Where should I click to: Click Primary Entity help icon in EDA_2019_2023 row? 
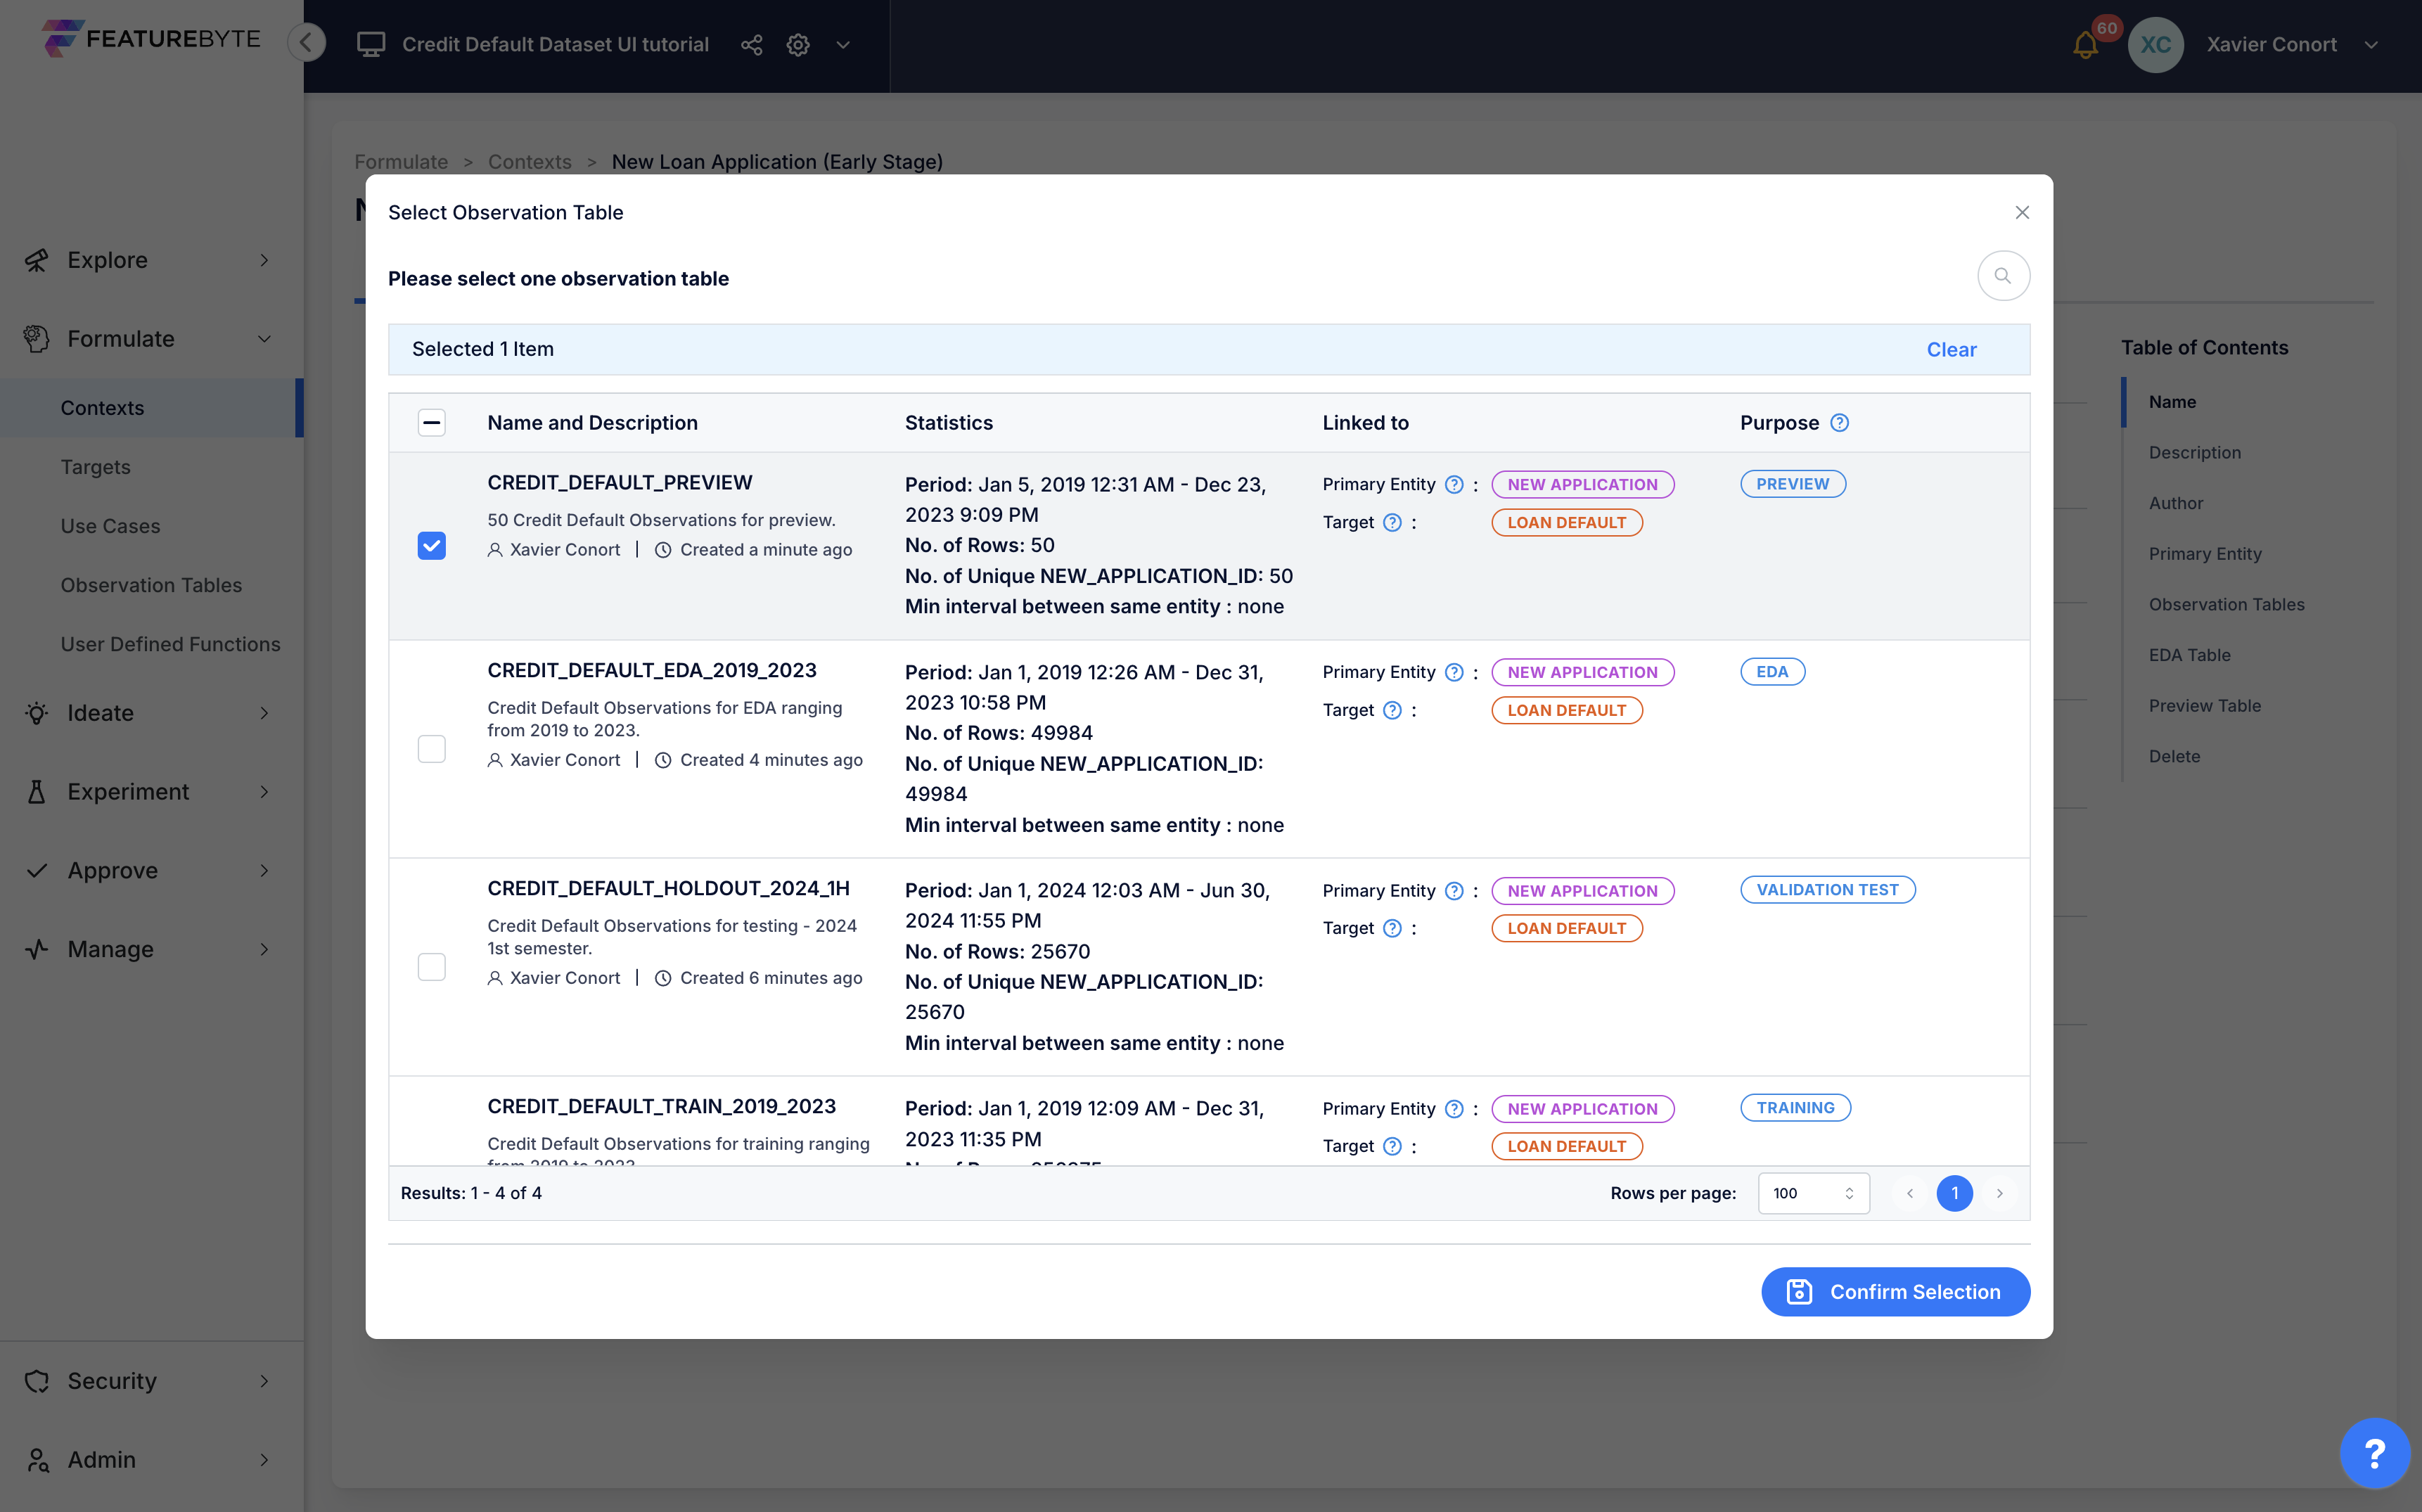1454,673
